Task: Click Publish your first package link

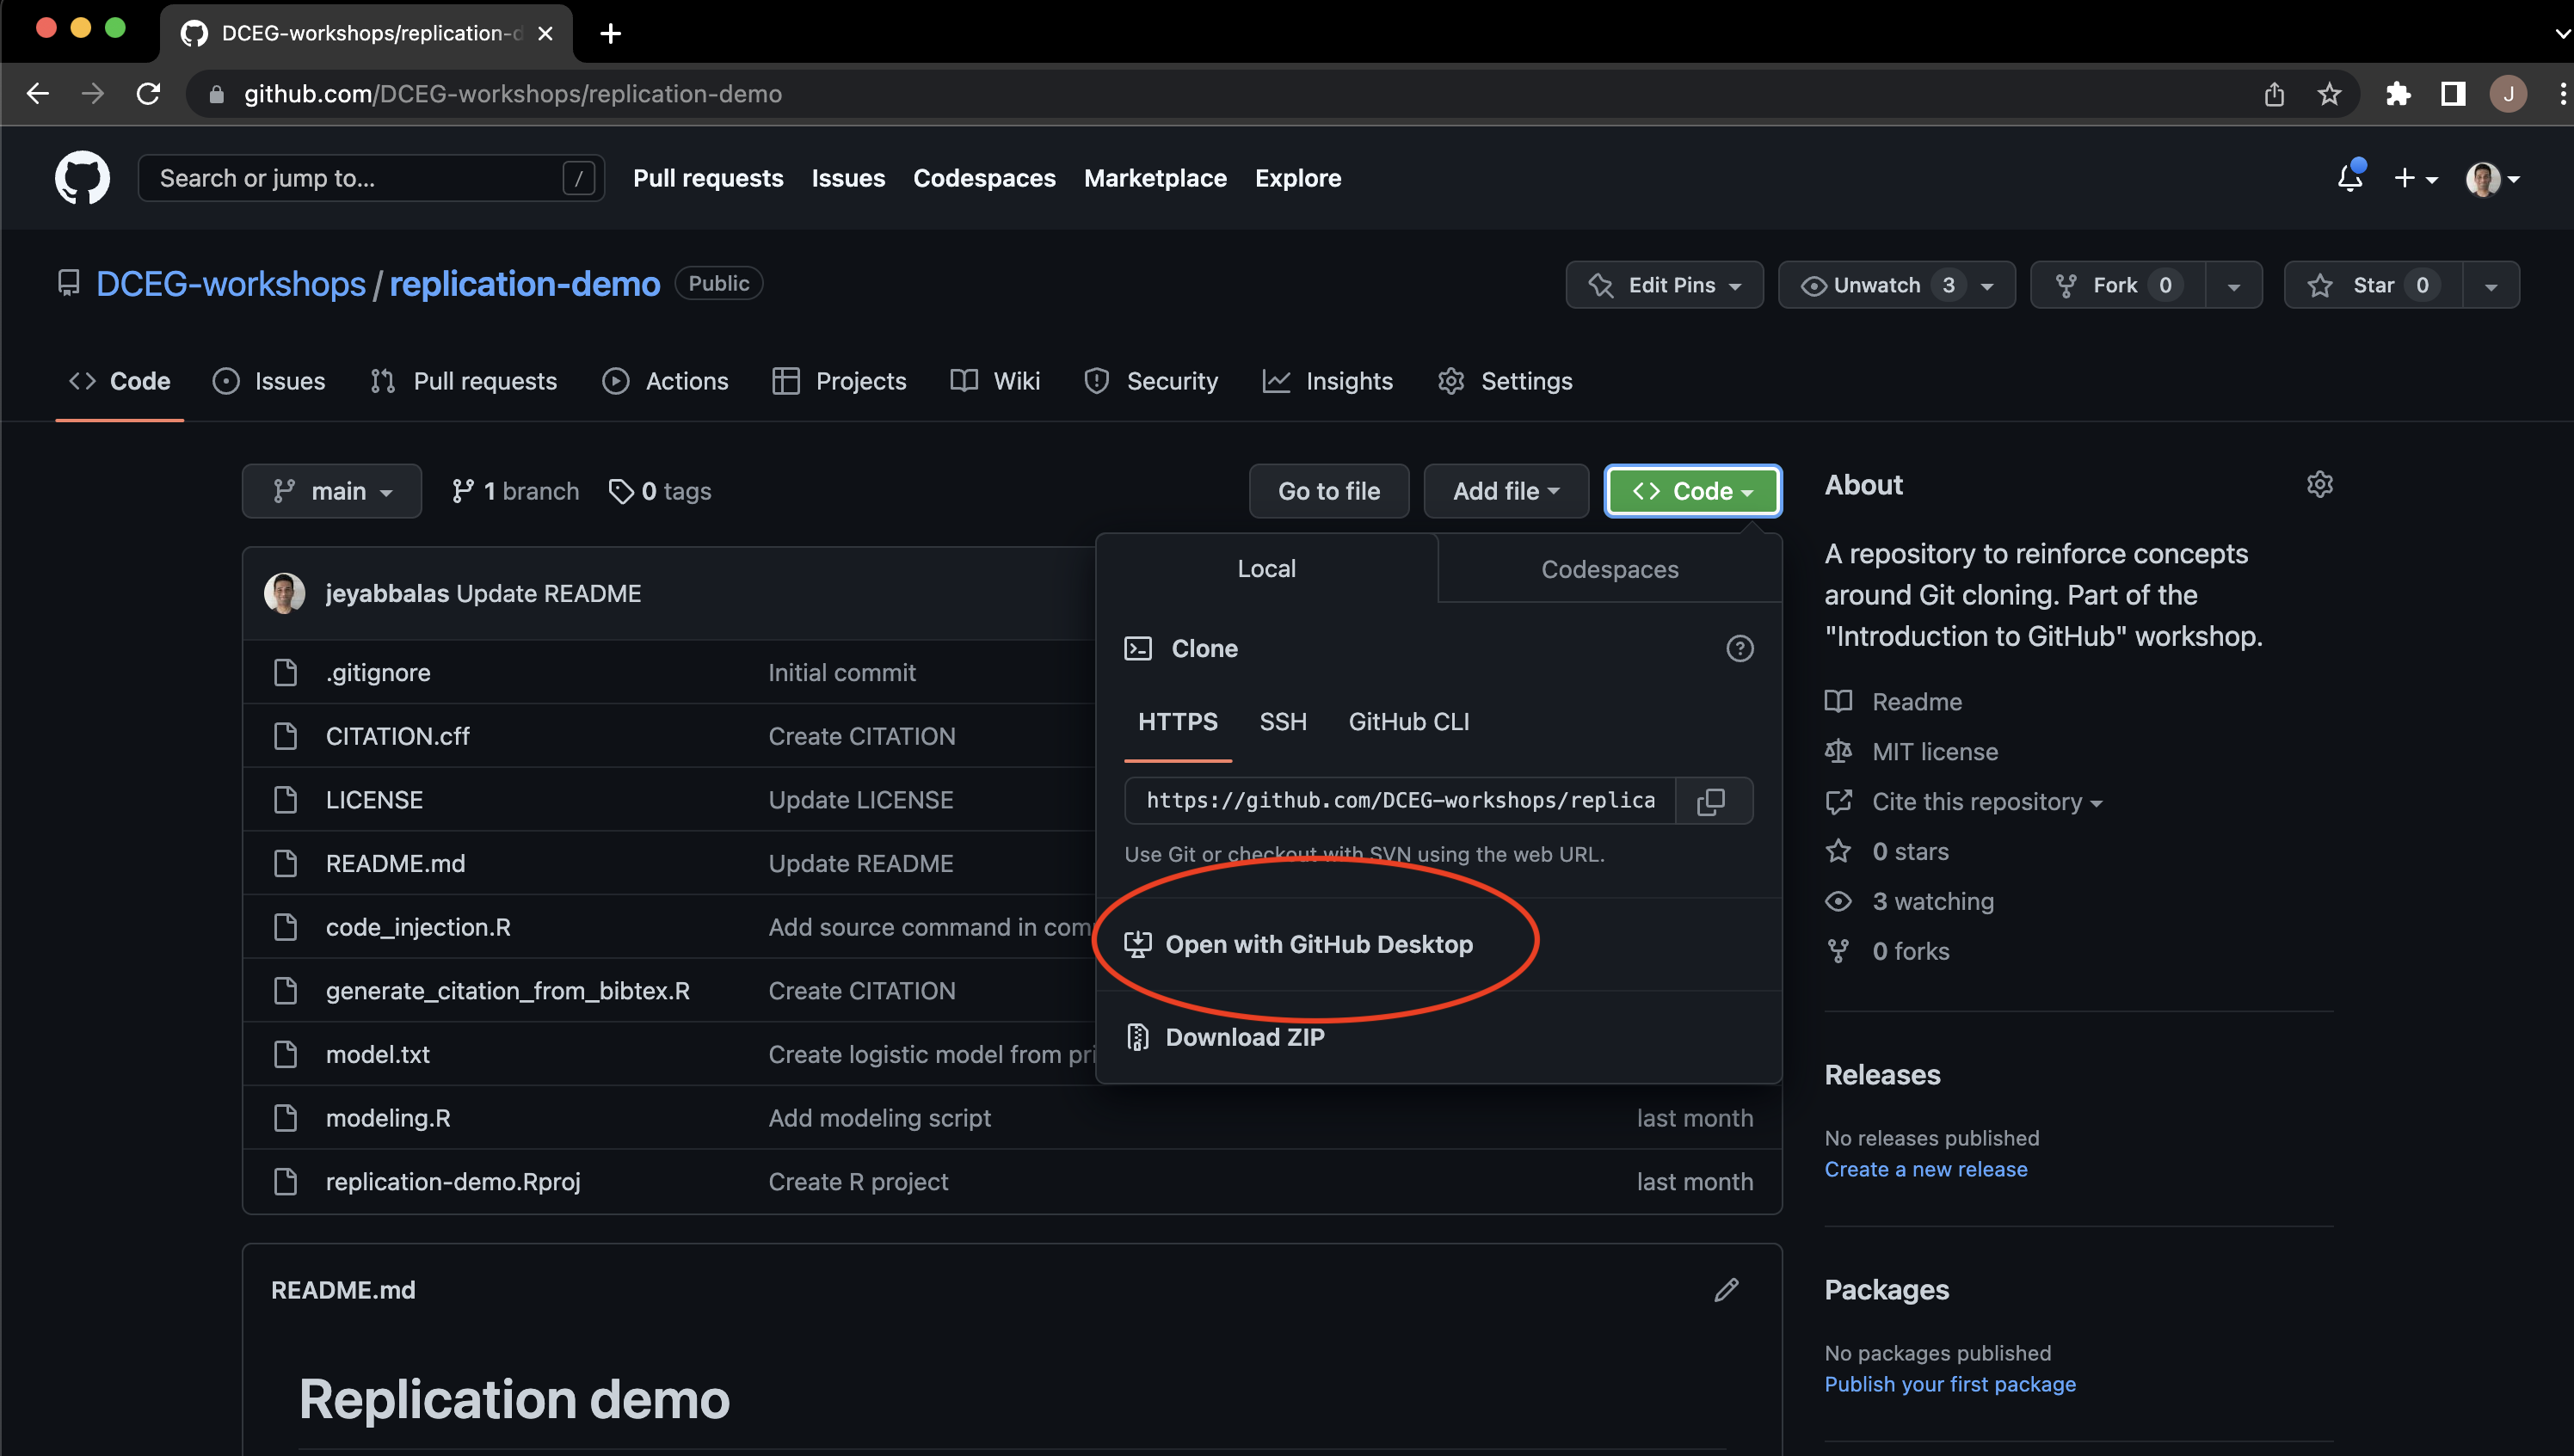Action: [x=1949, y=1384]
